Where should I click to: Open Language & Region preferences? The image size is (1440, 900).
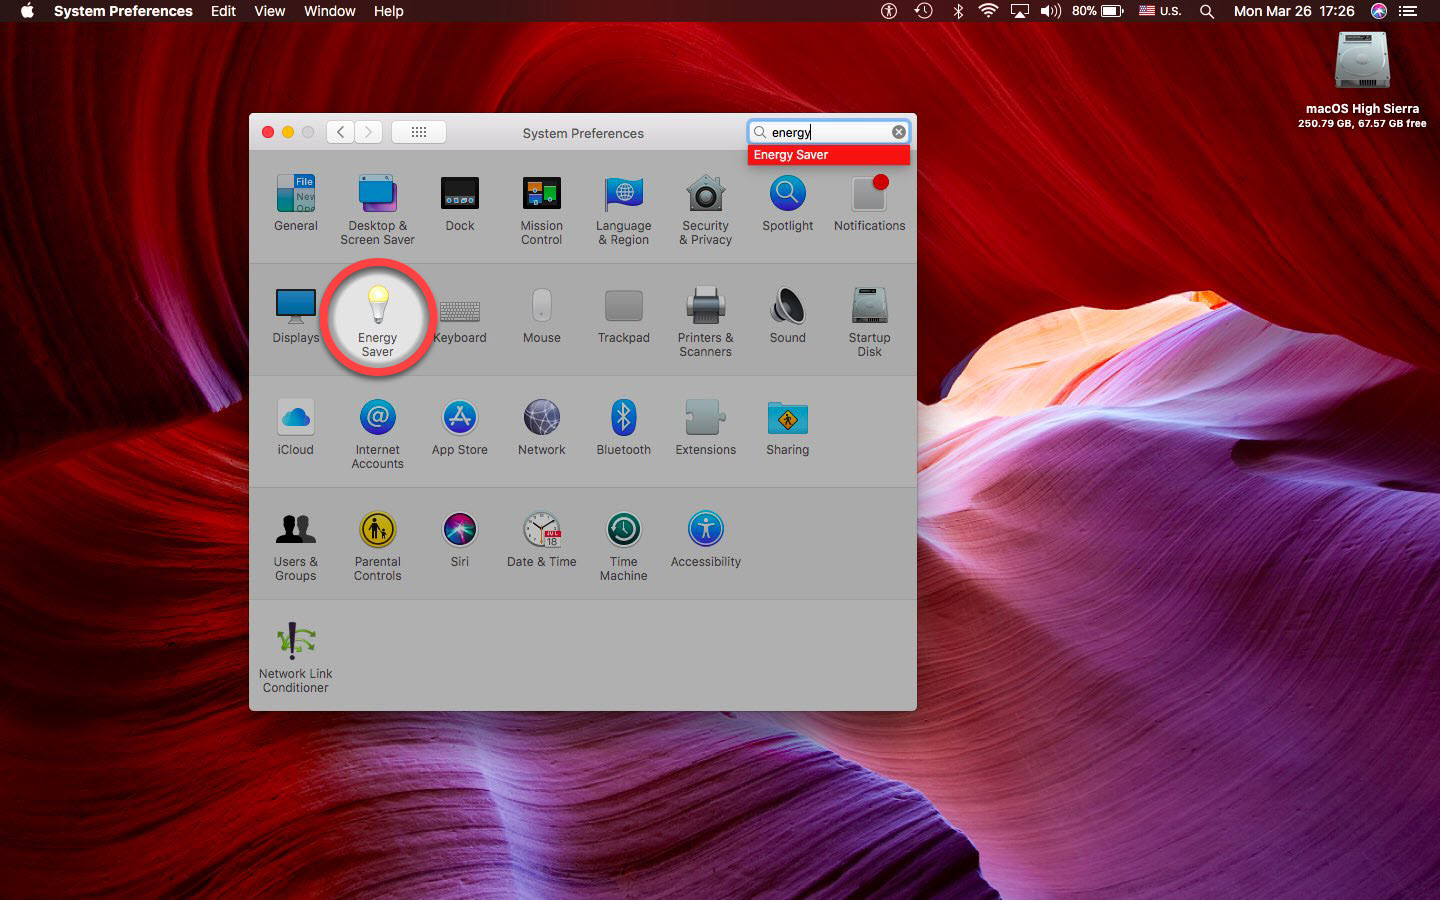click(x=623, y=209)
